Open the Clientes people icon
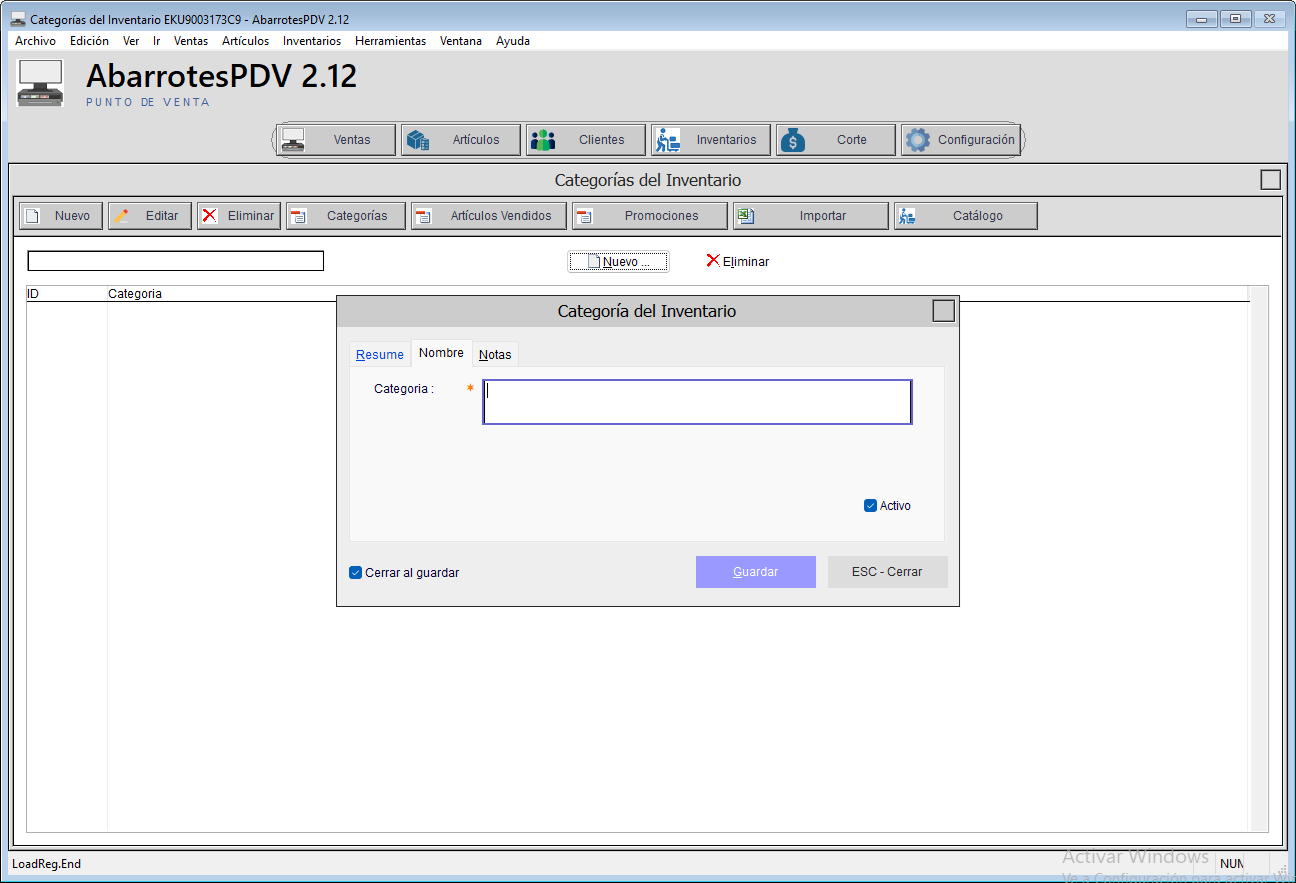Viewport: 1296px width, 883px height. 542,140
